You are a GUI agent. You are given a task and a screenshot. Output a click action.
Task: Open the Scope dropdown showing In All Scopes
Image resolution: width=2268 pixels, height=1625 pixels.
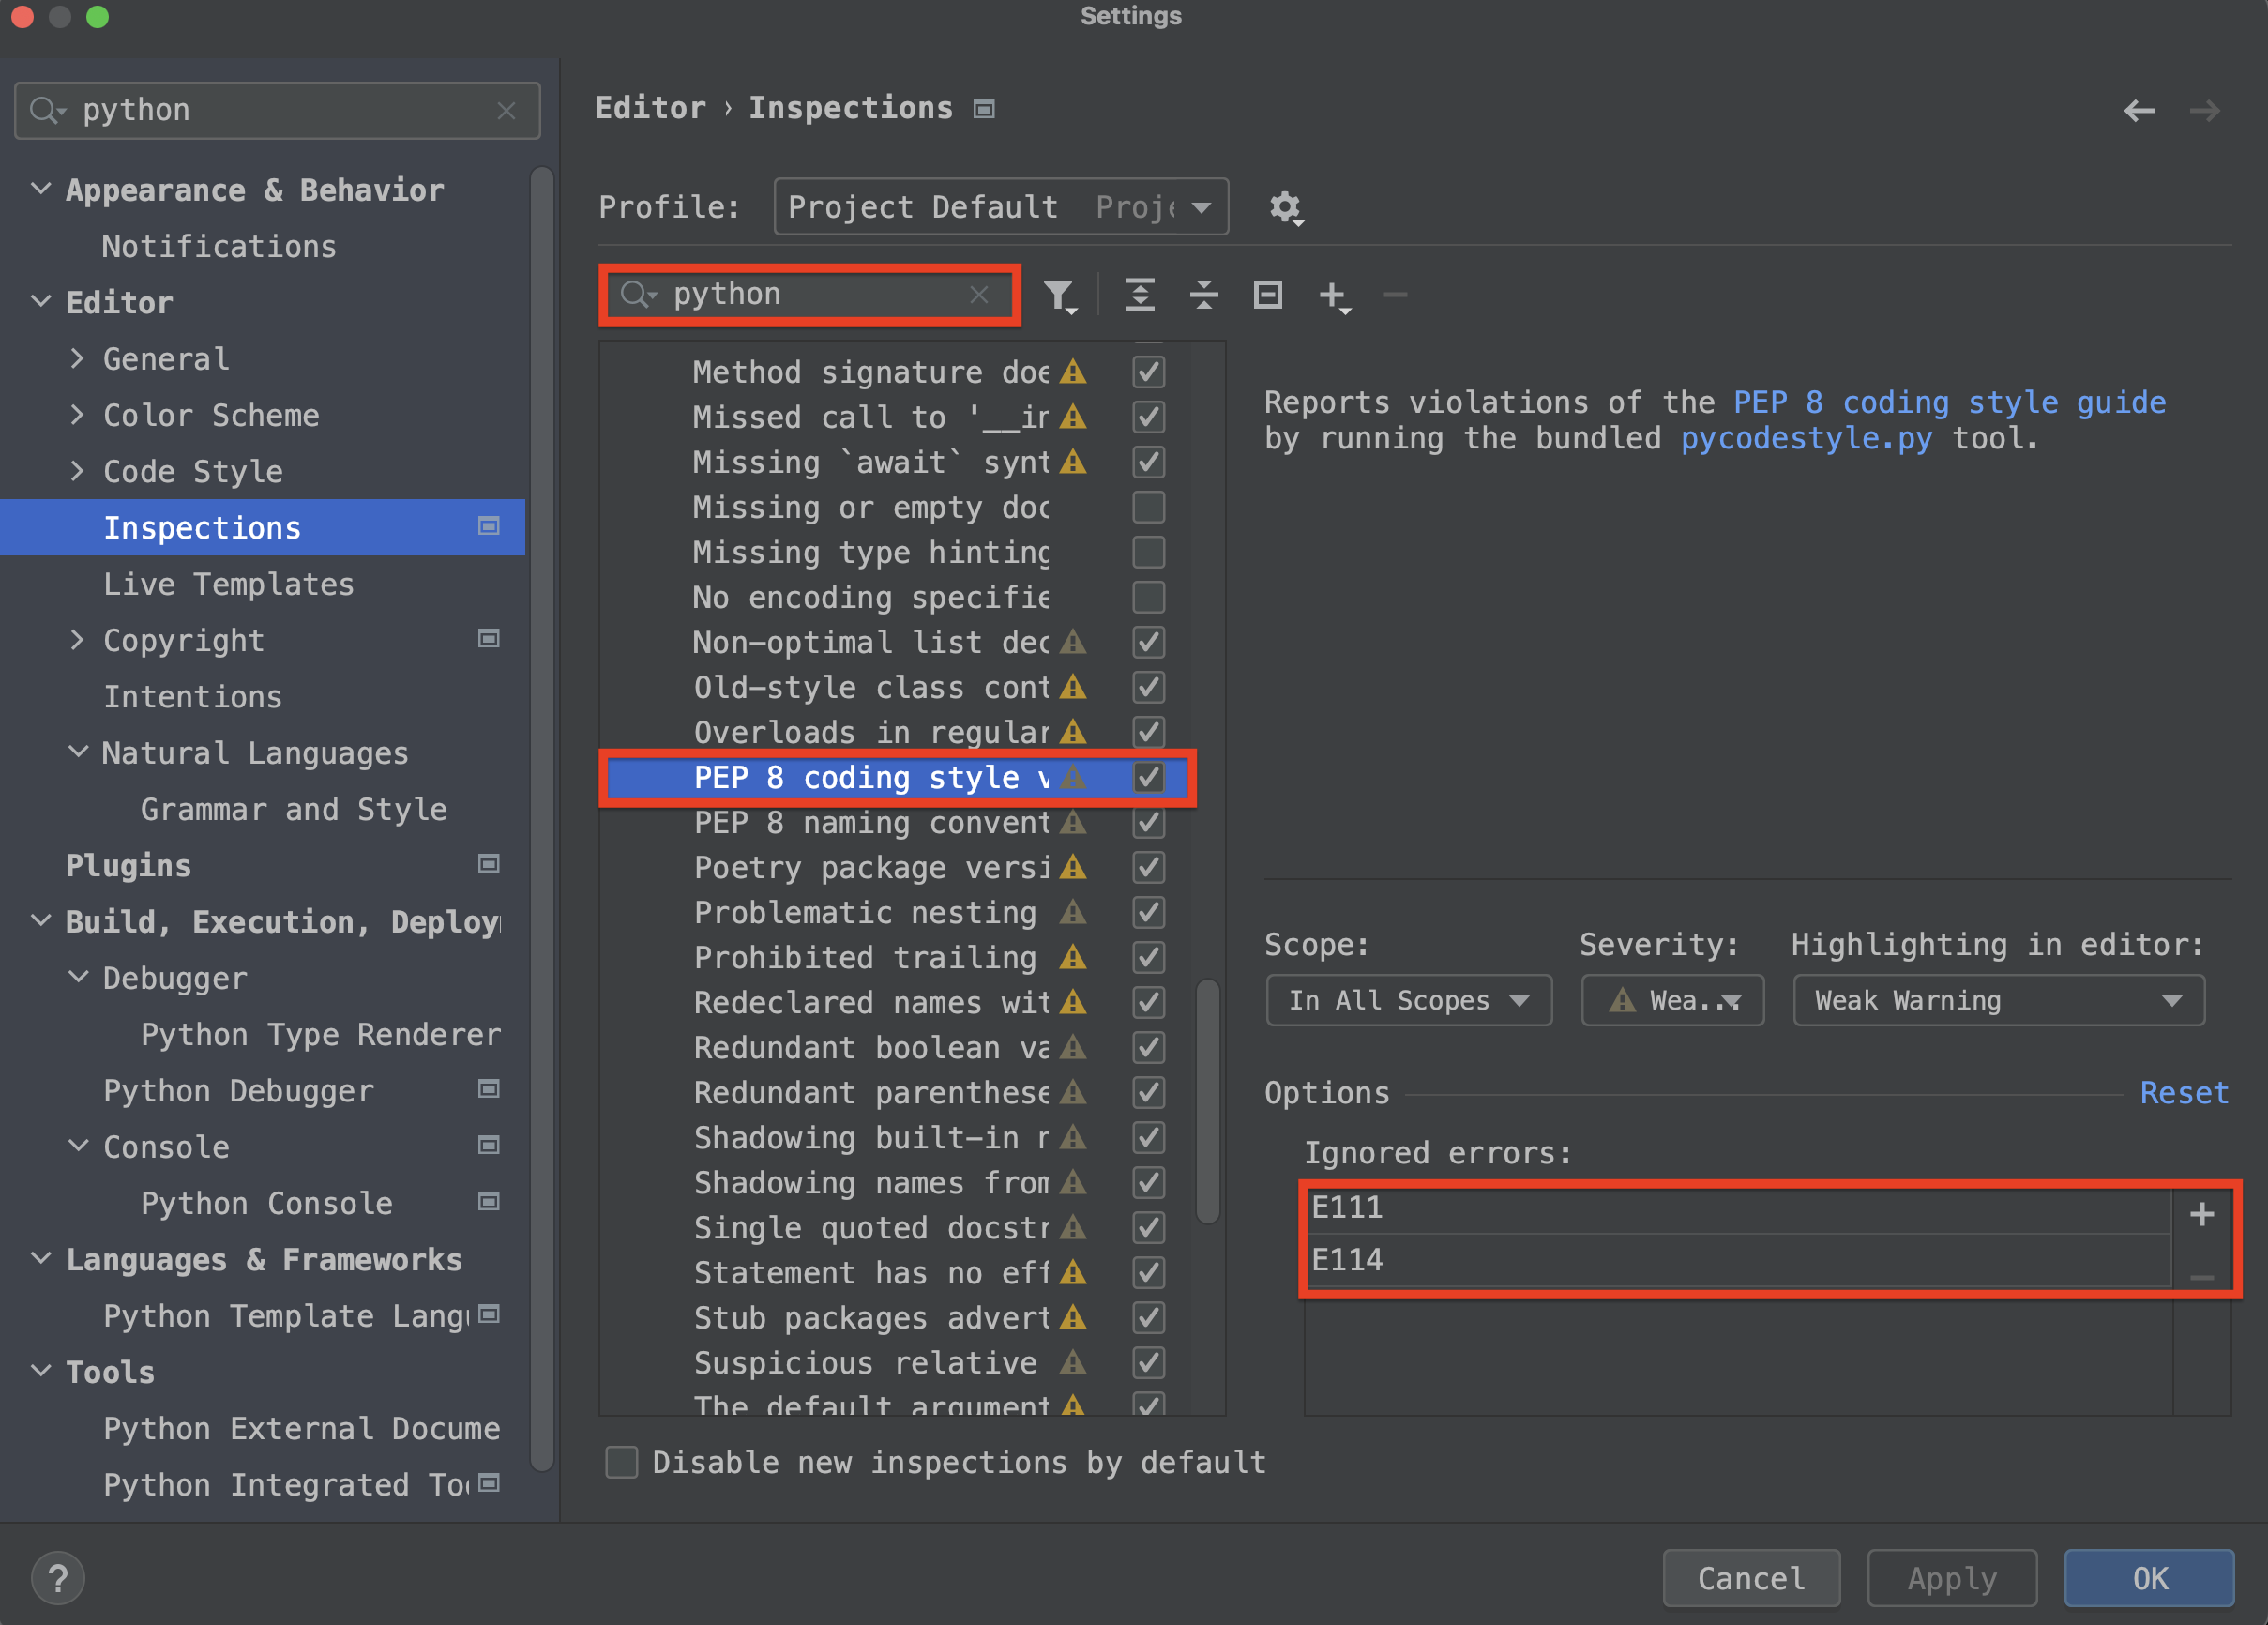click(x=1408, y=1000)
